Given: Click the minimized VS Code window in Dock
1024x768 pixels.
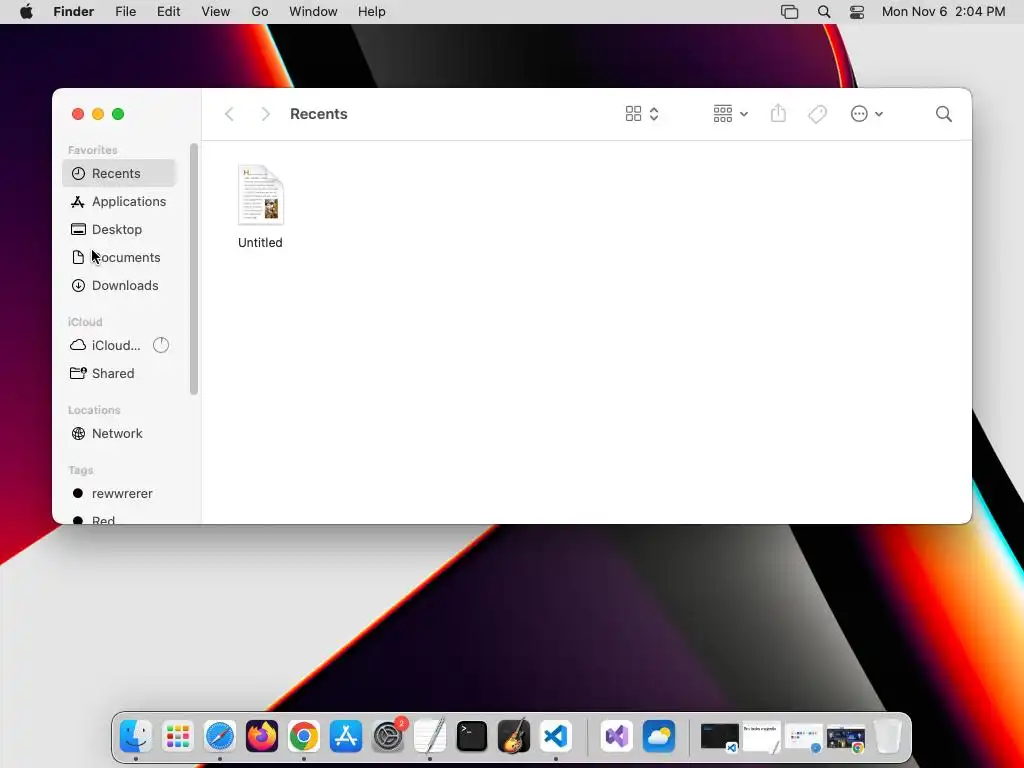Looking at the screenshot, I should [719, 737].
